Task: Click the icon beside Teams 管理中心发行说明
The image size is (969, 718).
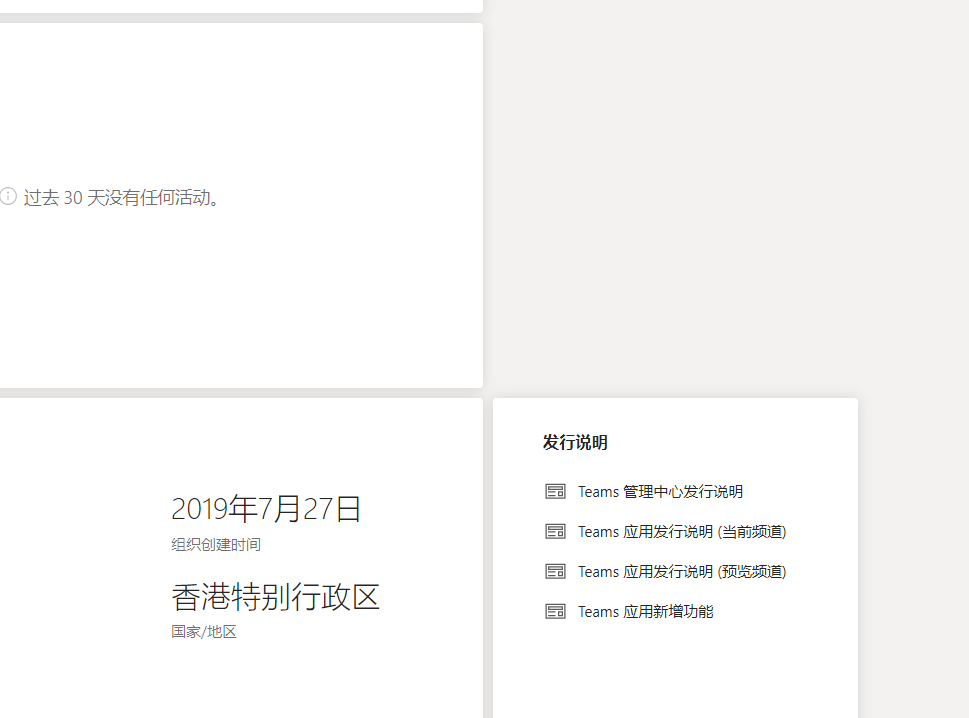Action: pos(555,492)
